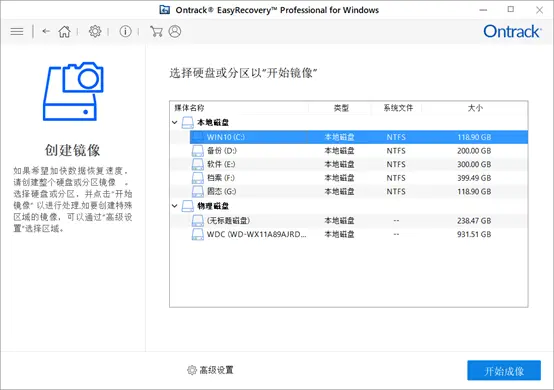Open 高级设置 advanced settings
This screenshot has height=390, width=554.
(x=210, y=370)
